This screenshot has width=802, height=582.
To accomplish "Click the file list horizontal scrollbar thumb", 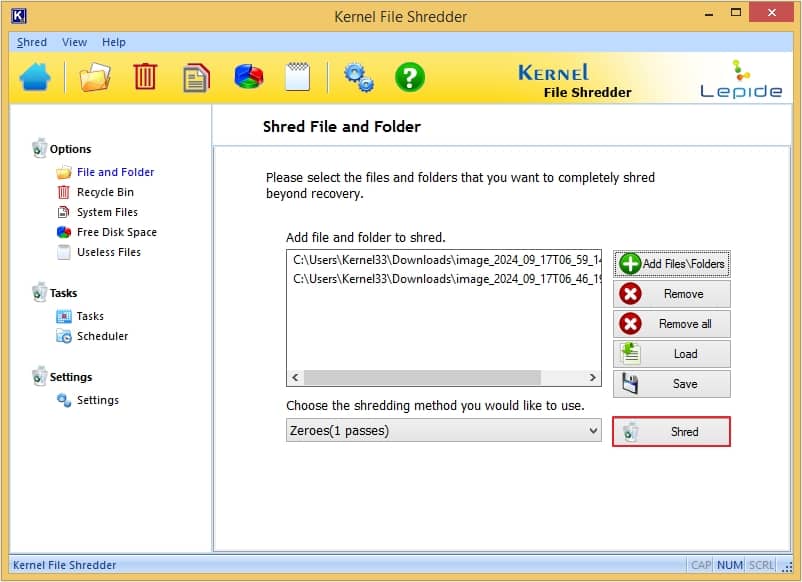I will 422,377.
